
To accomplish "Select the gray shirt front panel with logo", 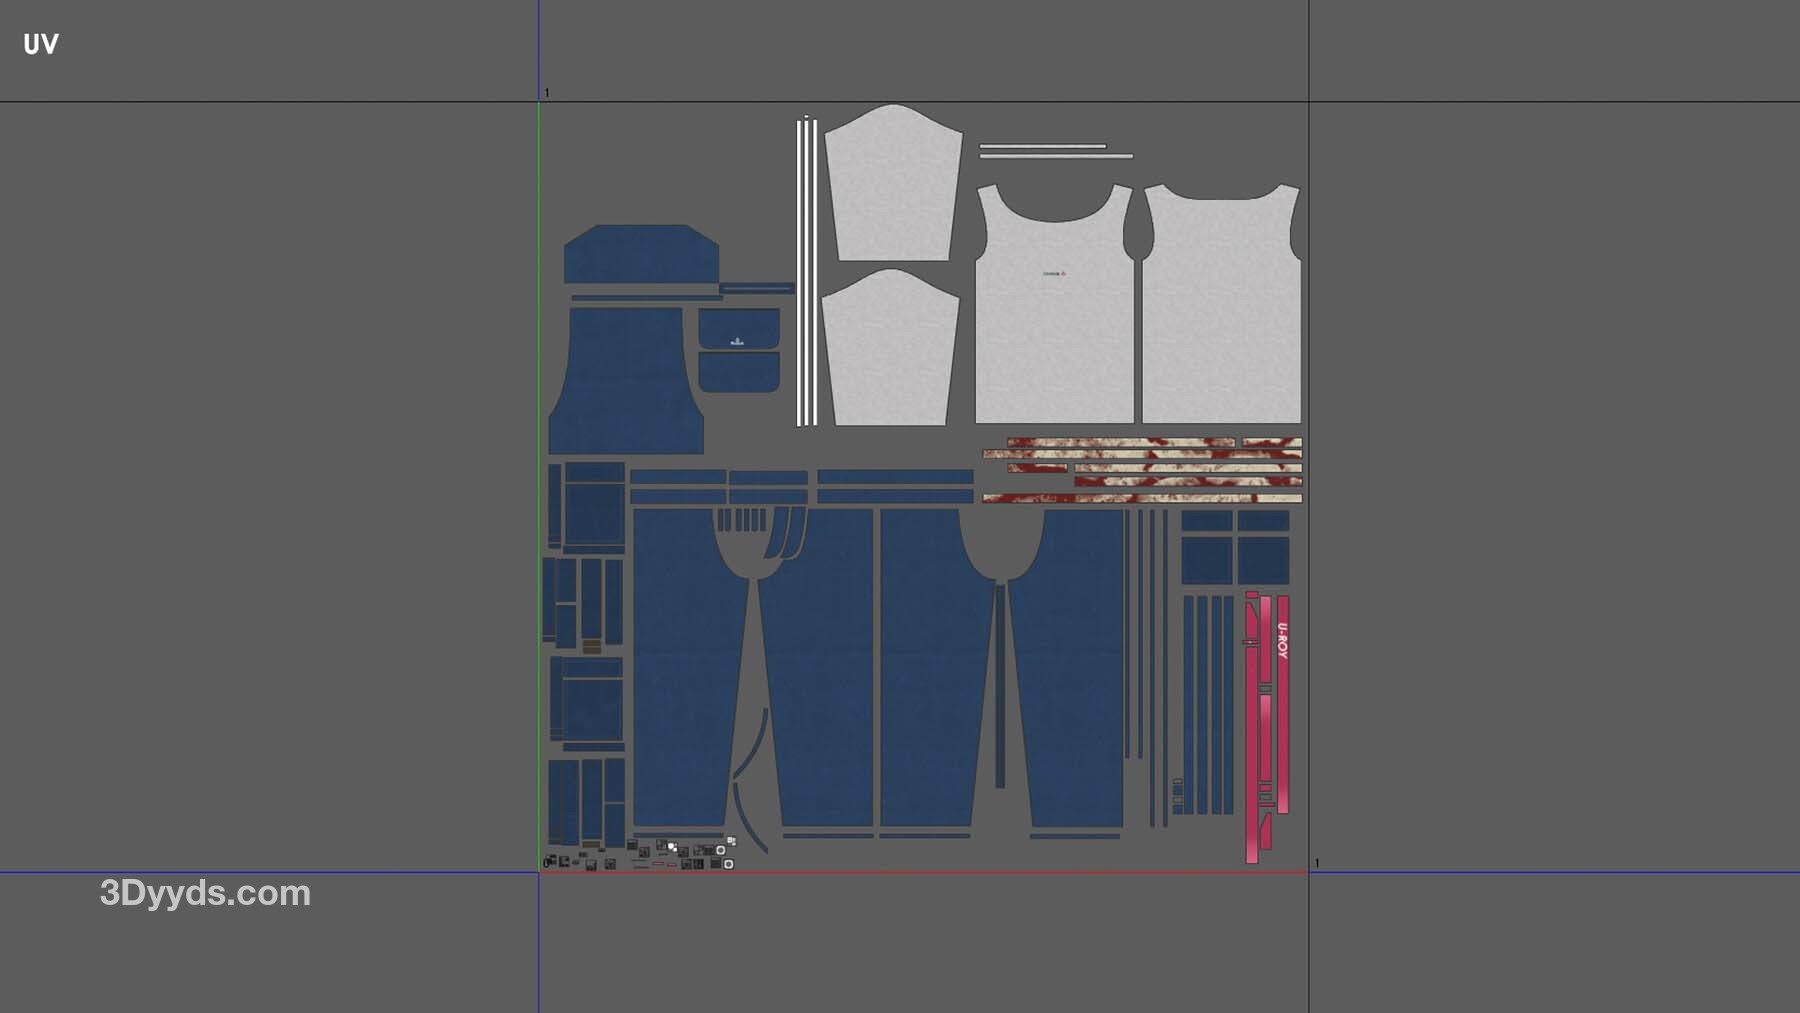I will pos(1054,320).
